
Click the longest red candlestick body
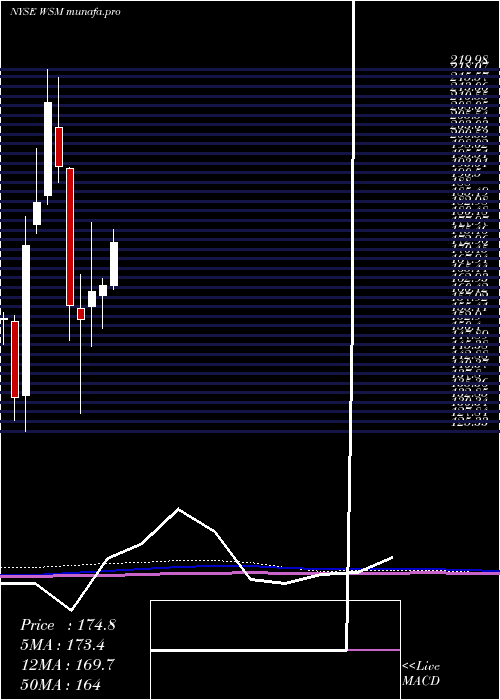(x=70, y=237)
